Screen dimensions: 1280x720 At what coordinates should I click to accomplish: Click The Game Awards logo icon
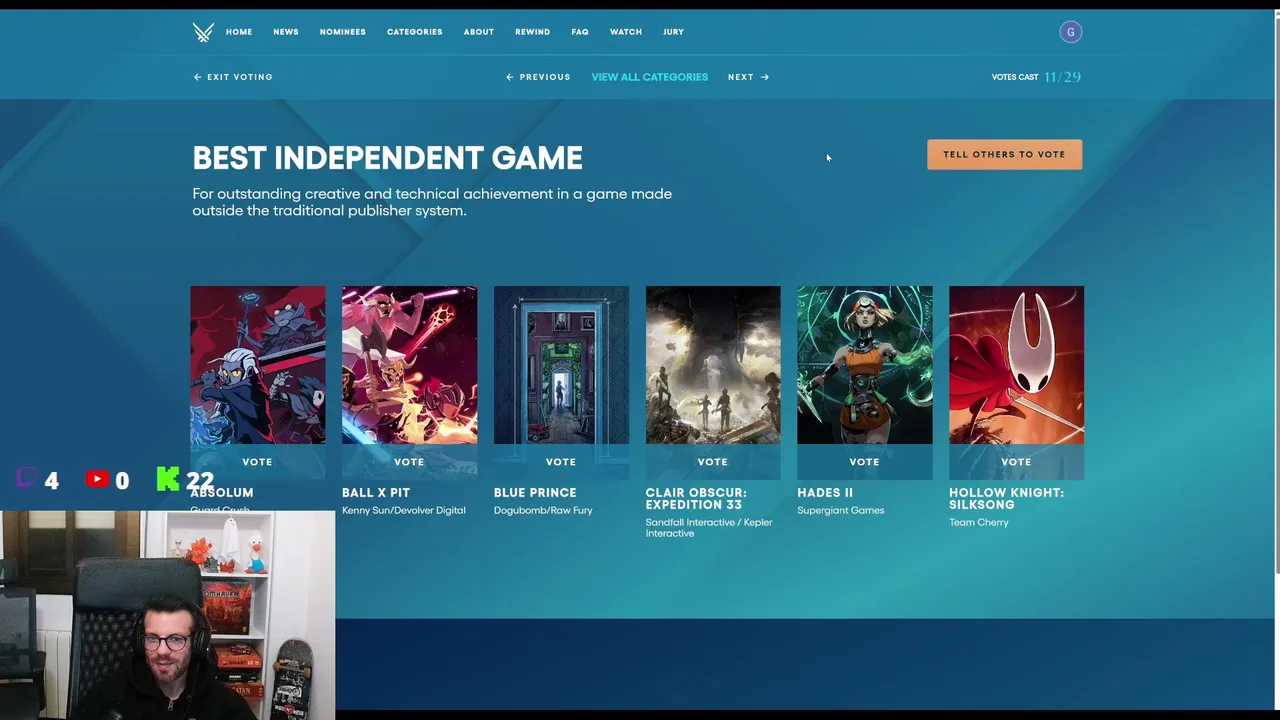[x=203, y=32]
